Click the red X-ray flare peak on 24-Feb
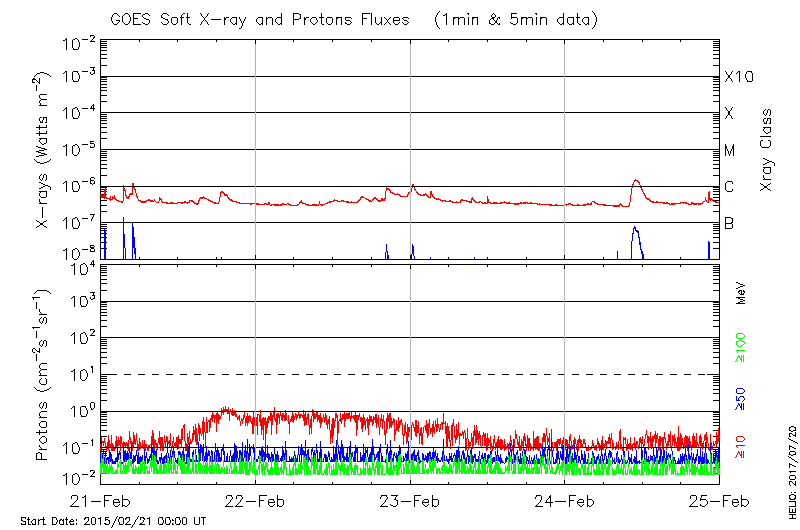This screenshot has height=530, width=800. [636, 181]
